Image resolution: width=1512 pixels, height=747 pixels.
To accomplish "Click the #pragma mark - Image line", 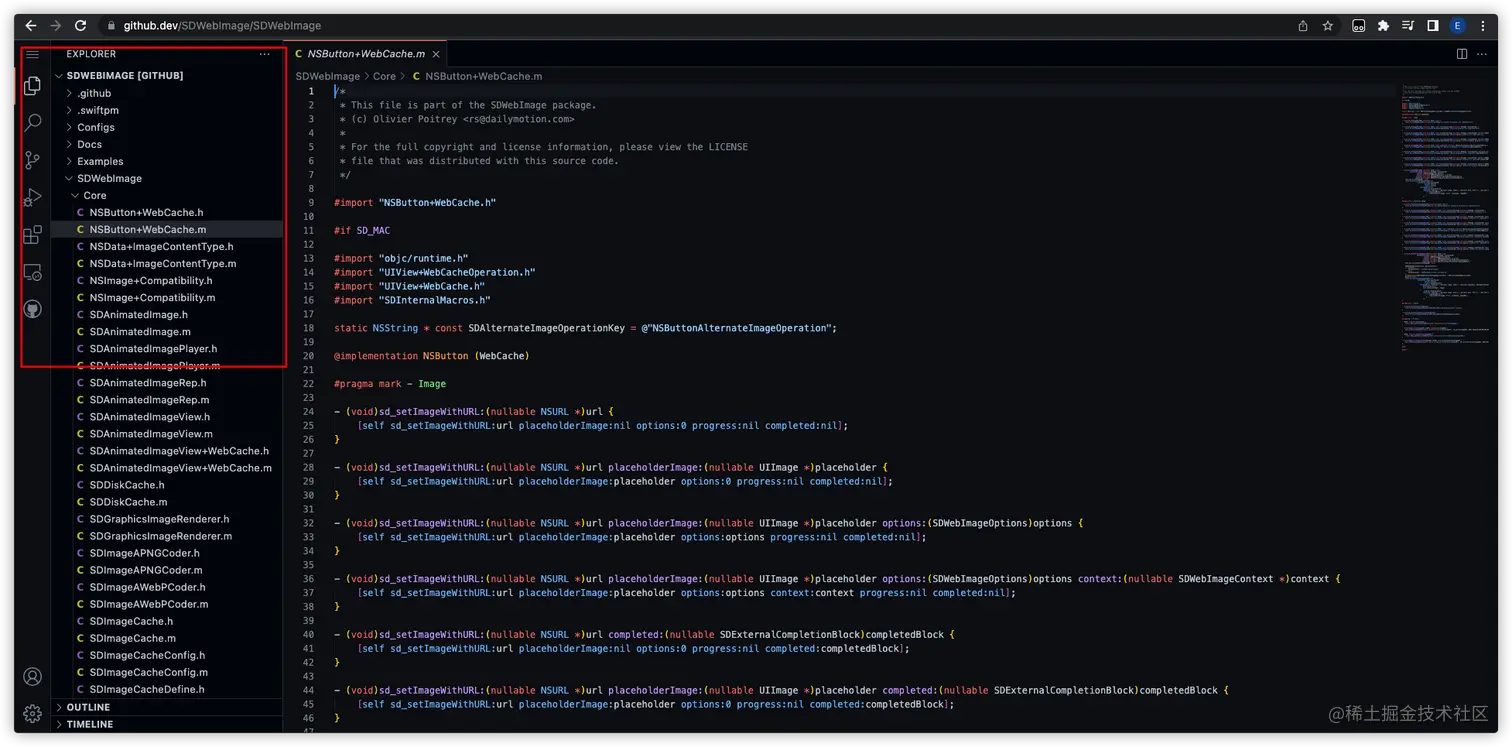I will [x=390, y=384].
